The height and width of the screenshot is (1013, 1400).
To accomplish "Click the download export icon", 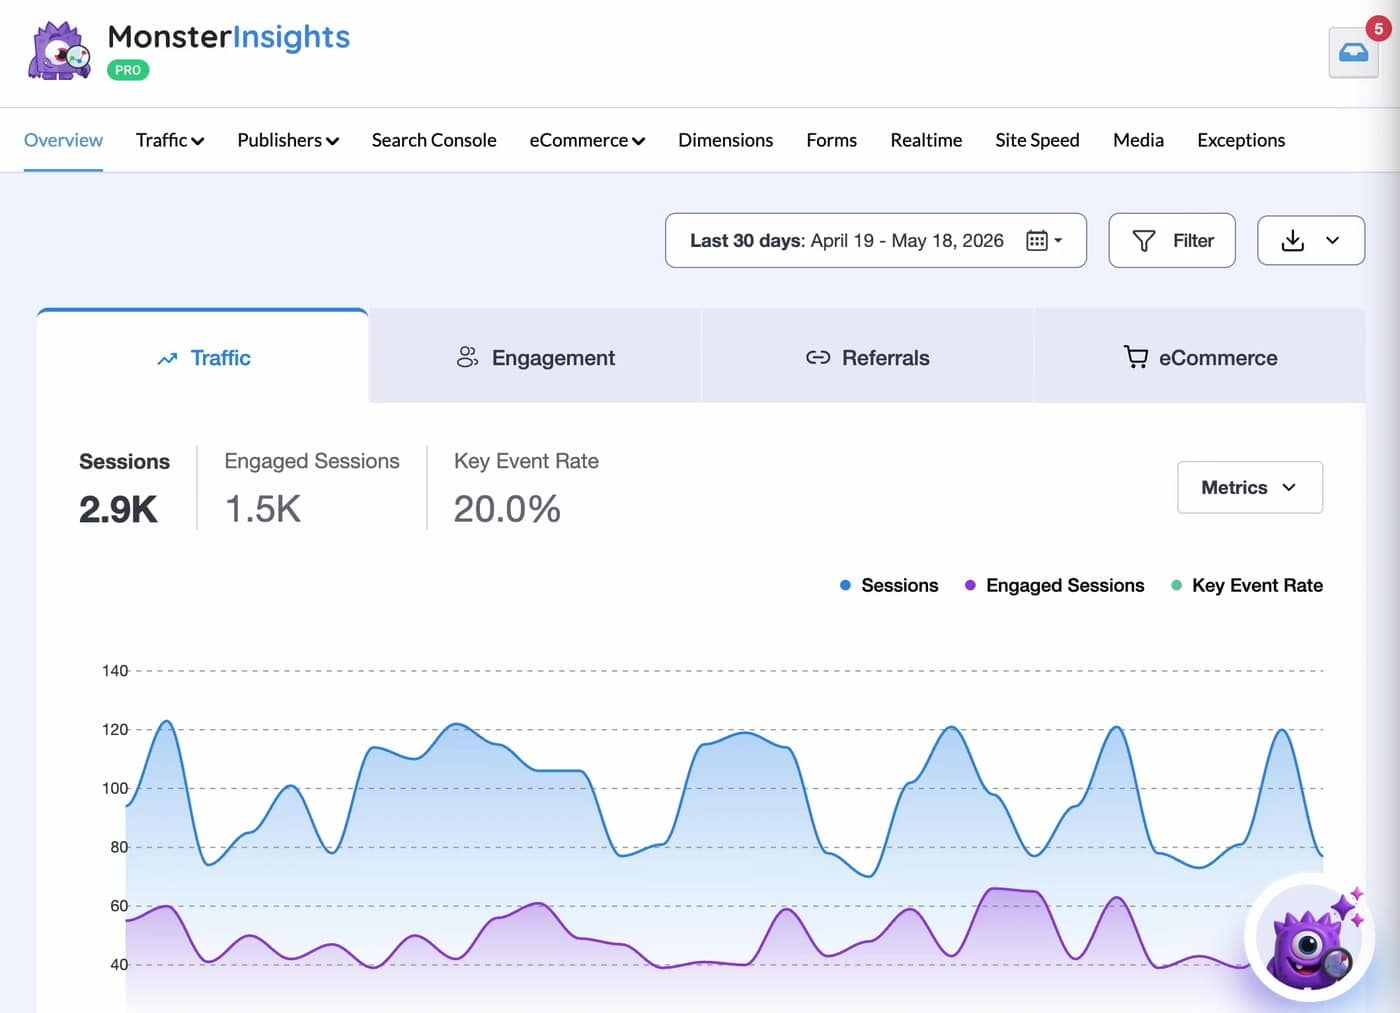I will pyautogui.click(x=1293, y=240).
